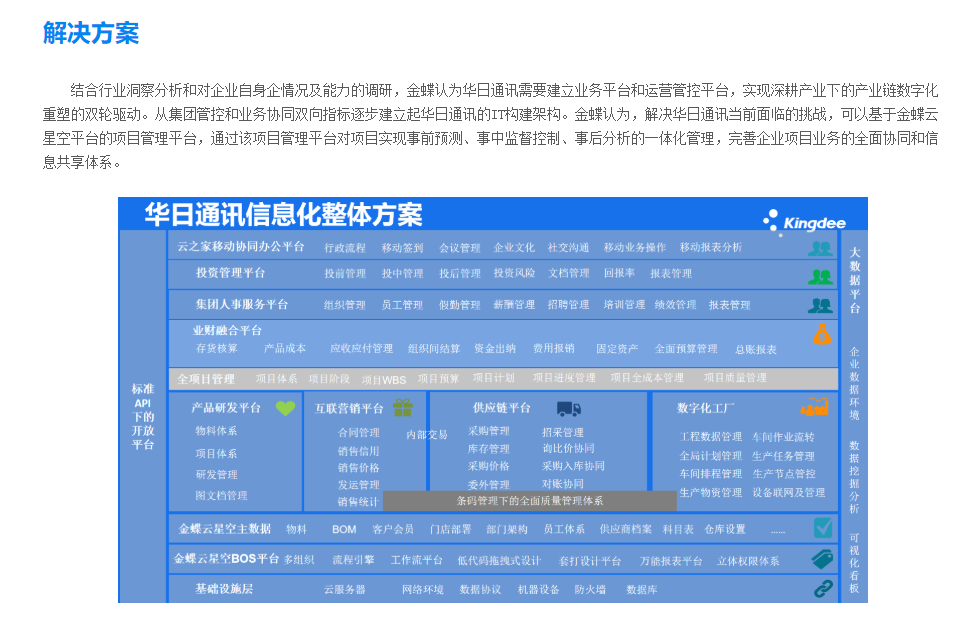Image resolution: width=974 pixels, height=619 pixels.
Task: Click BOM in the master data row
Action: (344, 530)
